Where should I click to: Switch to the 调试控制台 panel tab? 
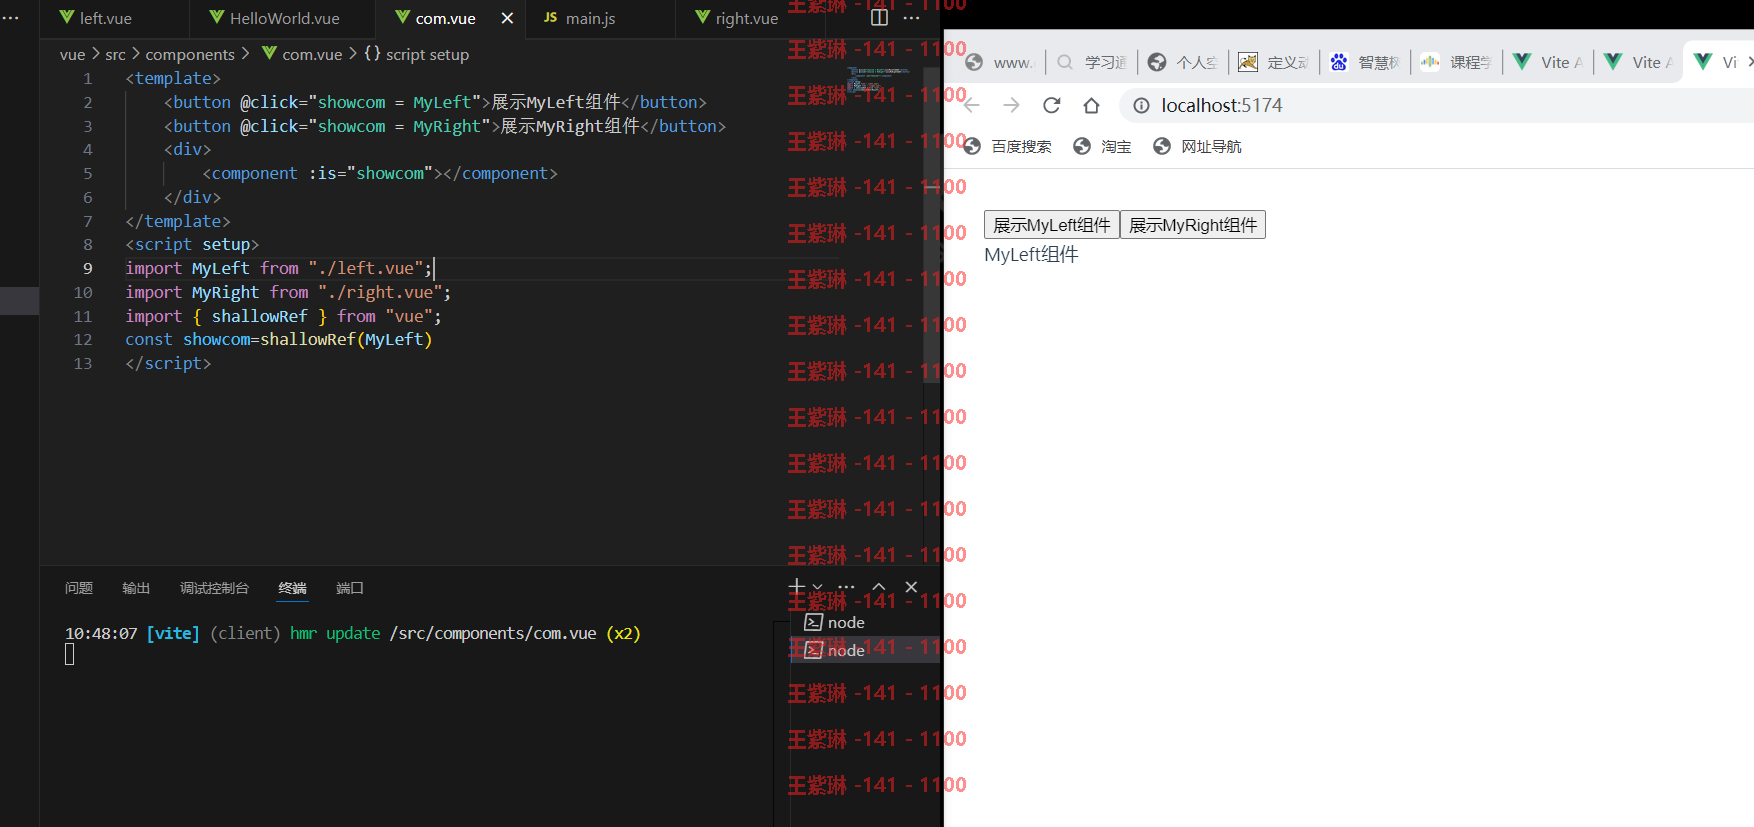[214, 588]
